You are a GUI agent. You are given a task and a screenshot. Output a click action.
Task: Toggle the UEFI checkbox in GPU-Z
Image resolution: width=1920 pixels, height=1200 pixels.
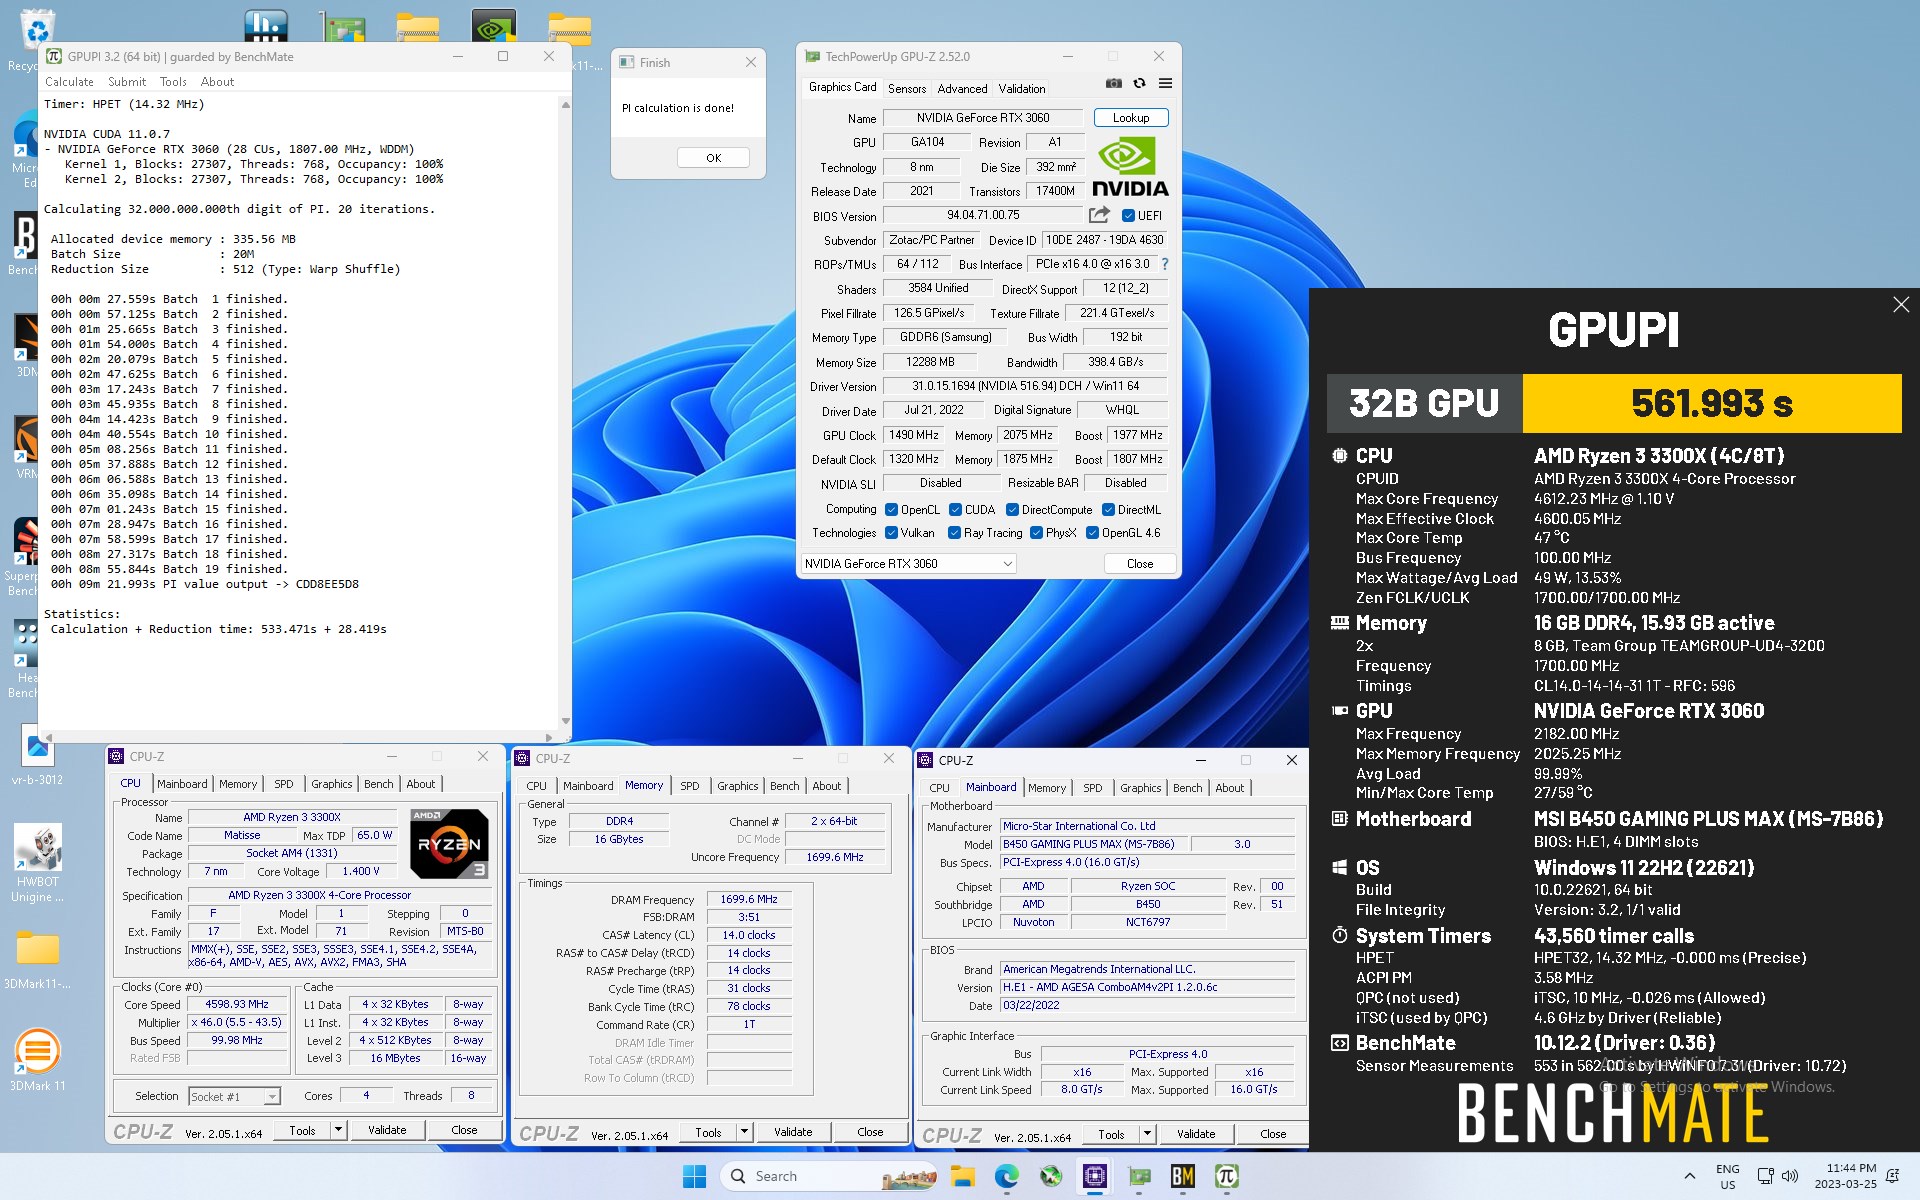(x=1128, y=216)
